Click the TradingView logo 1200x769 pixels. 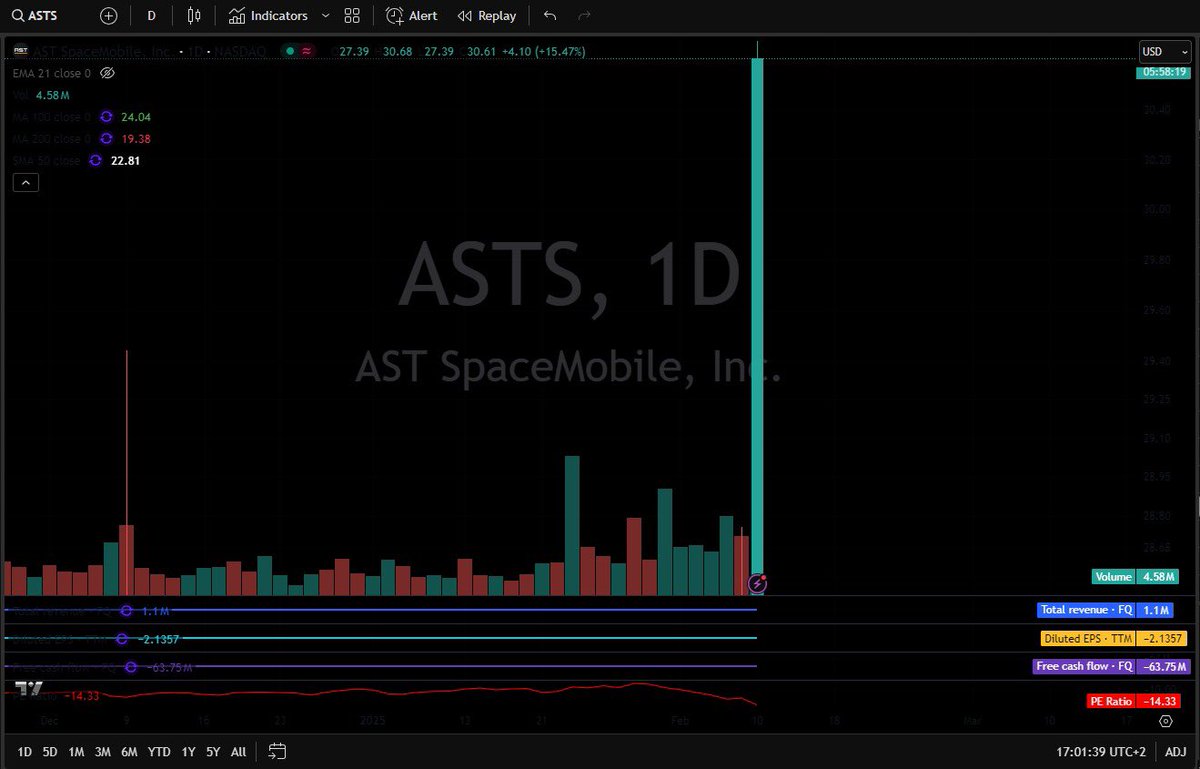29,689
